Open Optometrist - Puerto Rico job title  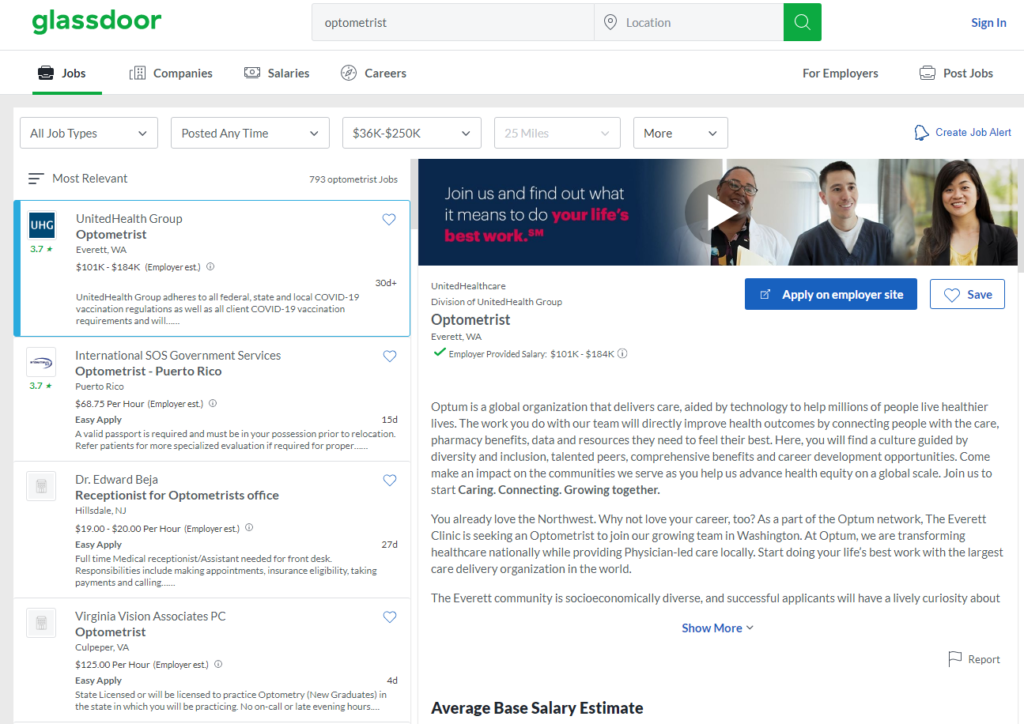pos(148,371)
